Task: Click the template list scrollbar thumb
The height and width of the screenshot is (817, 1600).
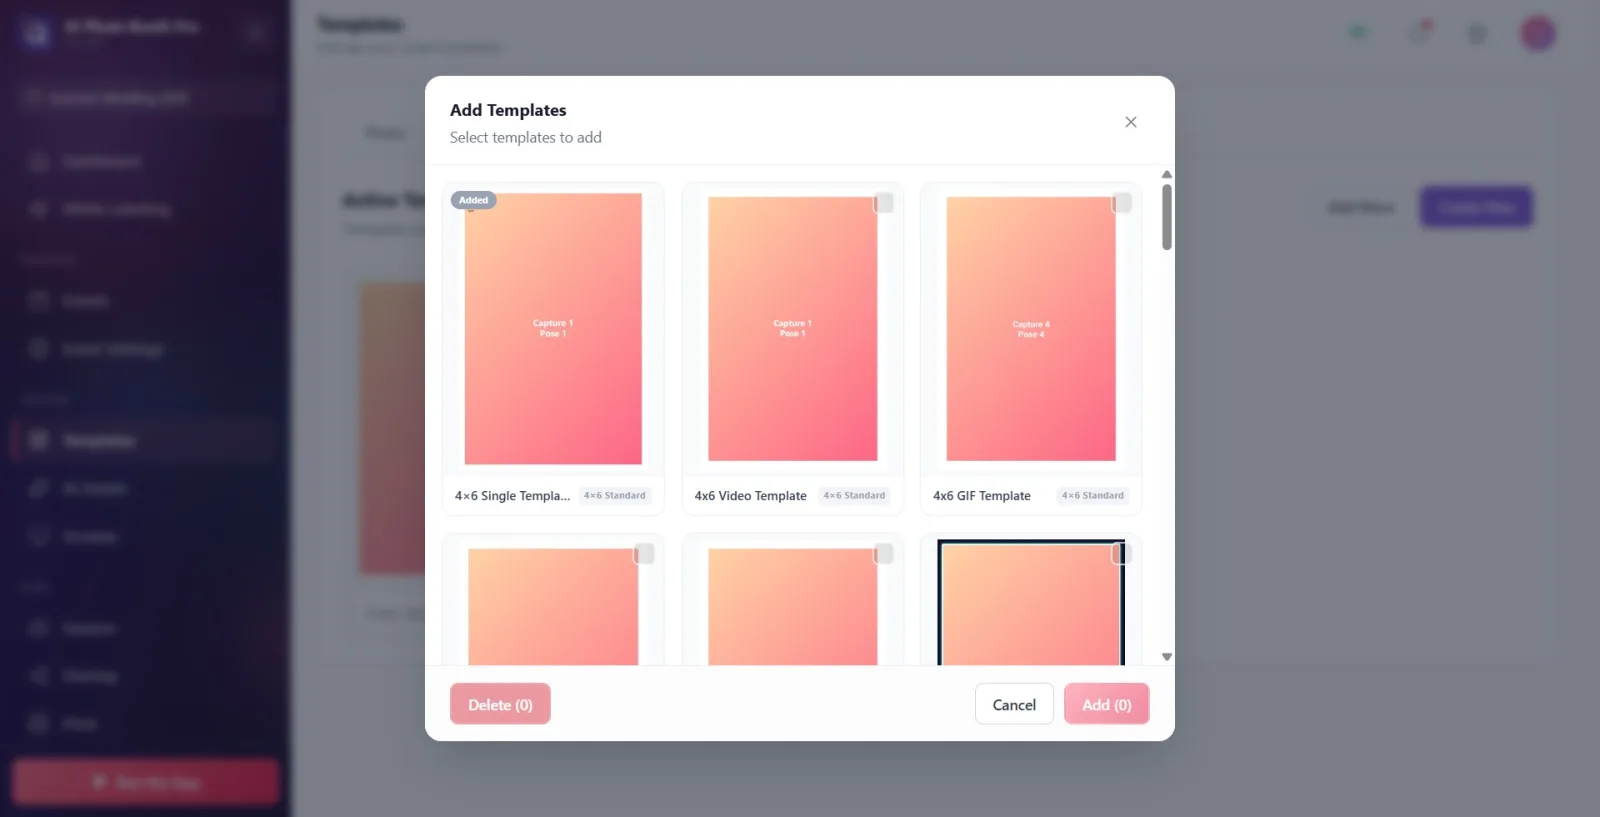Action: click(1166, 217)
